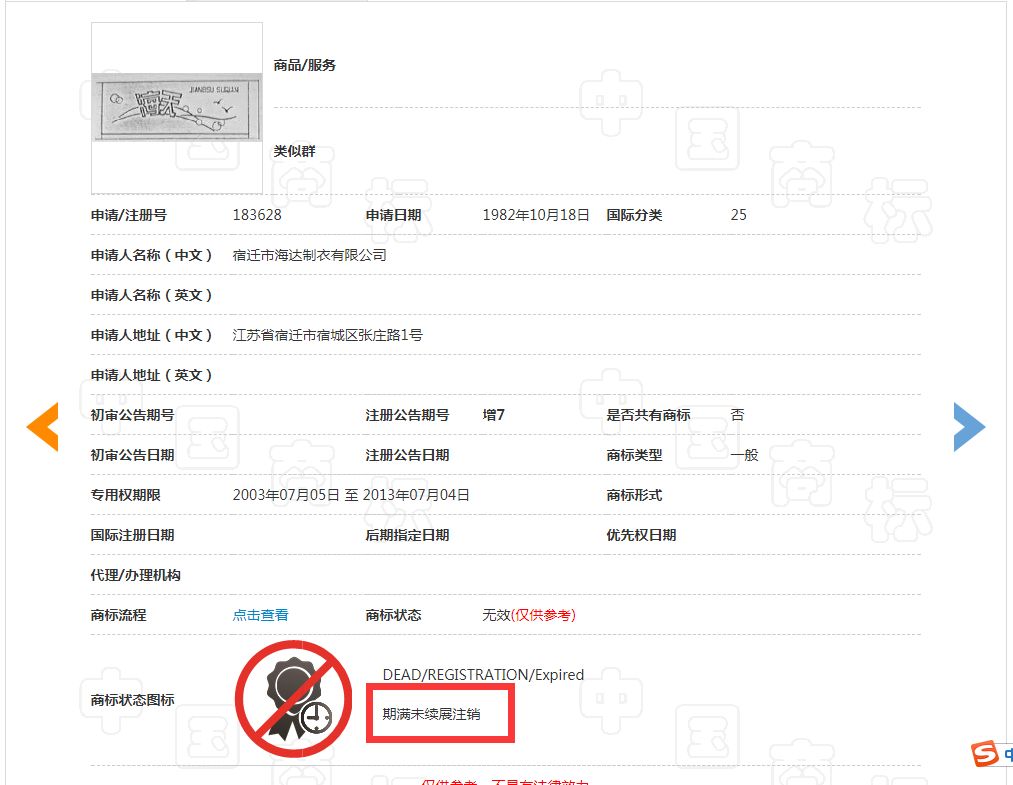Select the DEAD/REGISTRATION/Expired status text
Viewport: 1013px width, 785px height.
(x=483, y=675)
